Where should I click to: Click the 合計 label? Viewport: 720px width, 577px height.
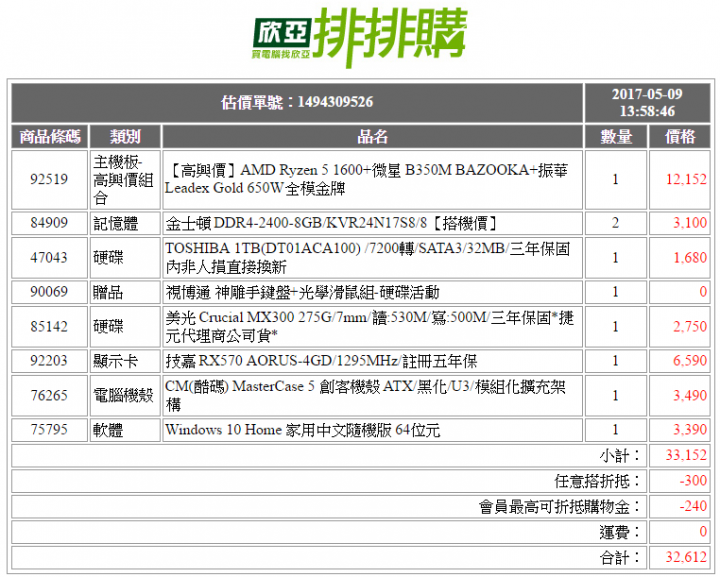[619, 558]
